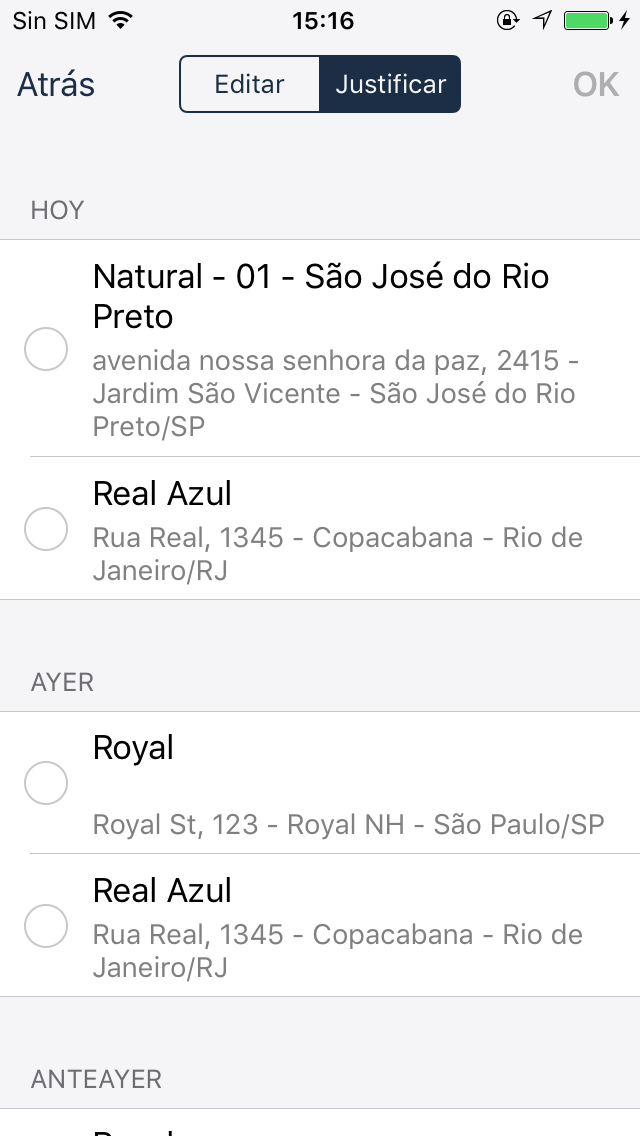Open the HOY section header
Image resolution: width=640 pixels, height=1136 pixels.
click(x=56, y=210)
